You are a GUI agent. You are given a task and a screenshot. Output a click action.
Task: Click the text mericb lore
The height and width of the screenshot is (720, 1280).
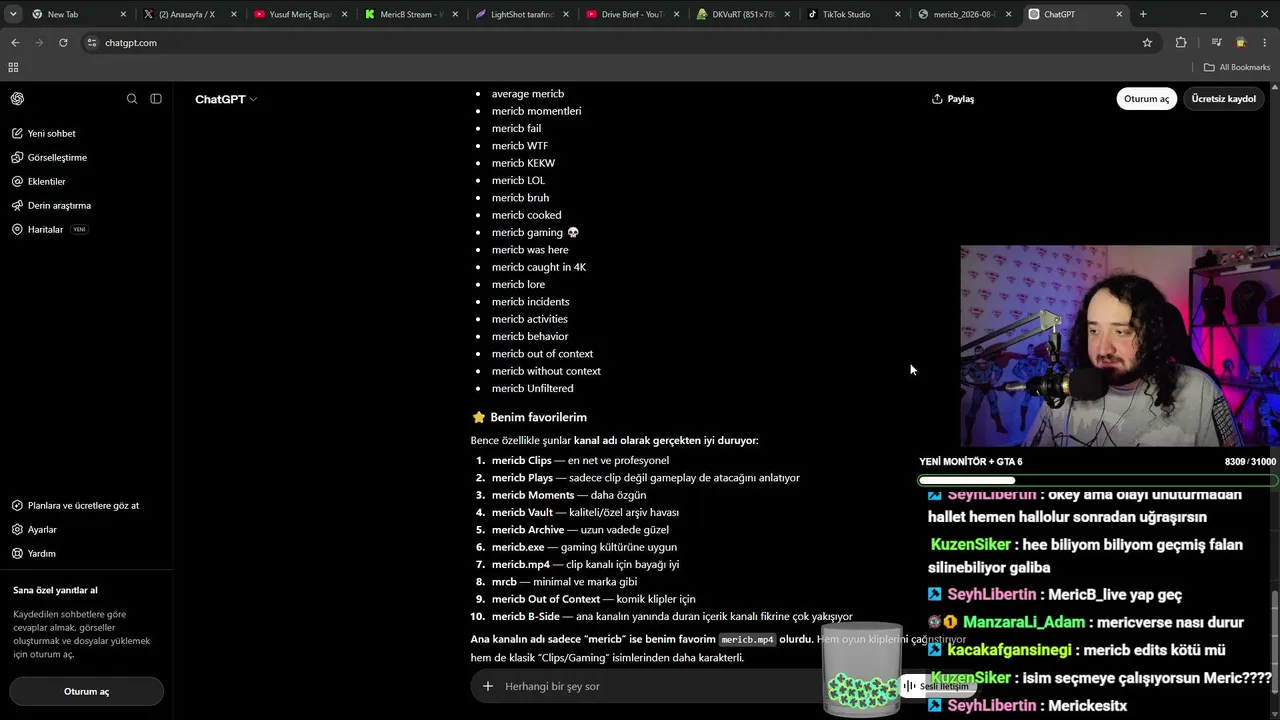coord(518,284)
